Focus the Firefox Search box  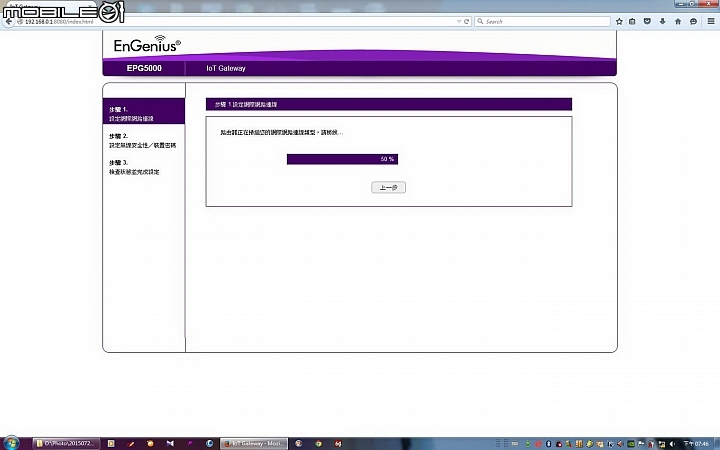pyautogui.click(x=542, y=22)
